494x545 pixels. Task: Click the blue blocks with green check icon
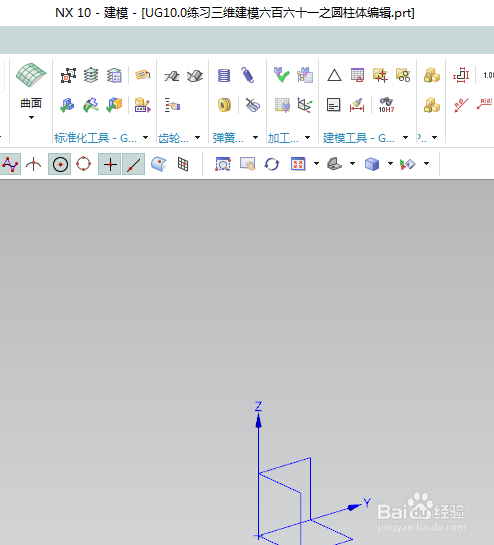point(67,105)
